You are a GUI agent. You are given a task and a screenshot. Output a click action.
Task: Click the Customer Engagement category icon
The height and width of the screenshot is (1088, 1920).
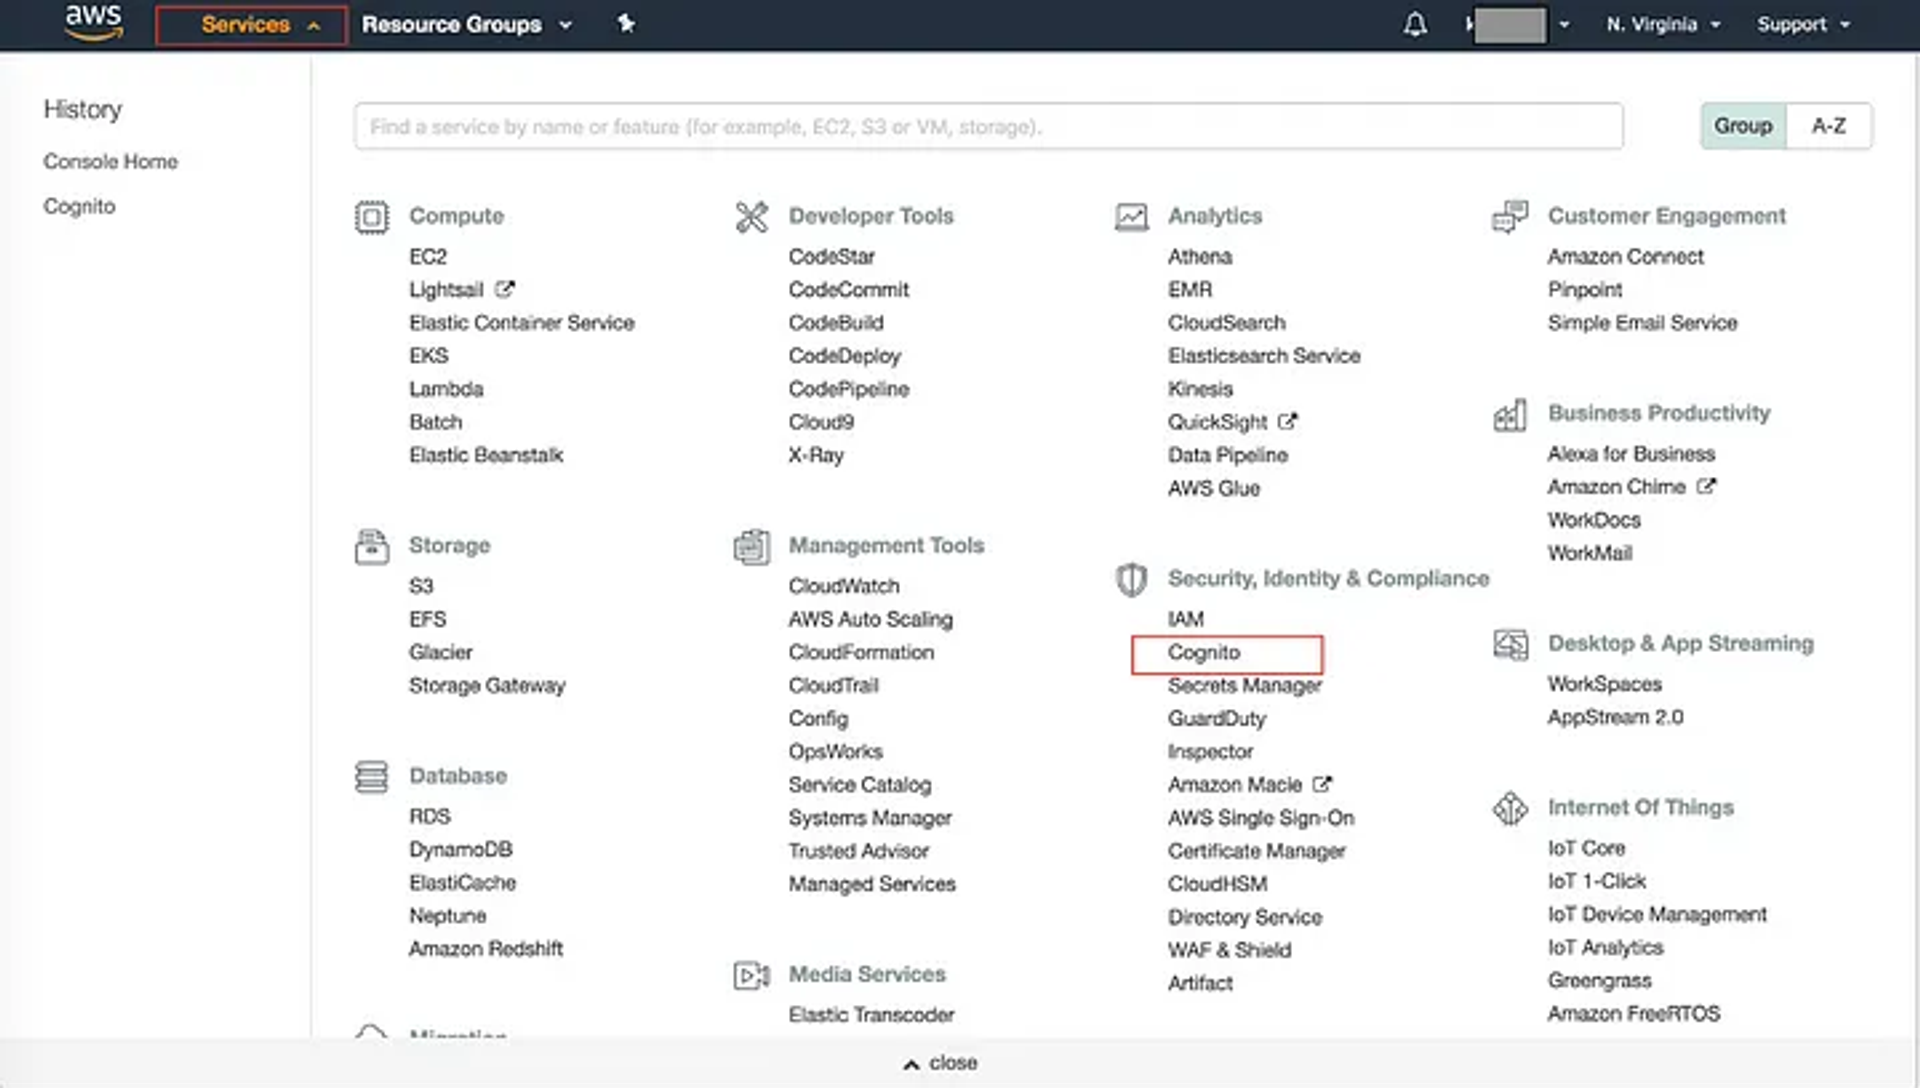pos(1510,217)
